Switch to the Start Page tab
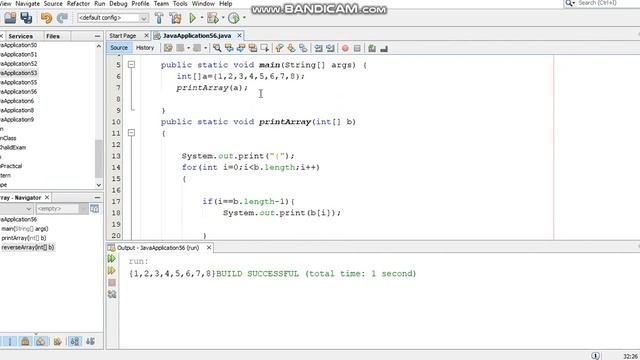This screenshot has width=640, height=360. pyautogui.click(x=122, y=36)
